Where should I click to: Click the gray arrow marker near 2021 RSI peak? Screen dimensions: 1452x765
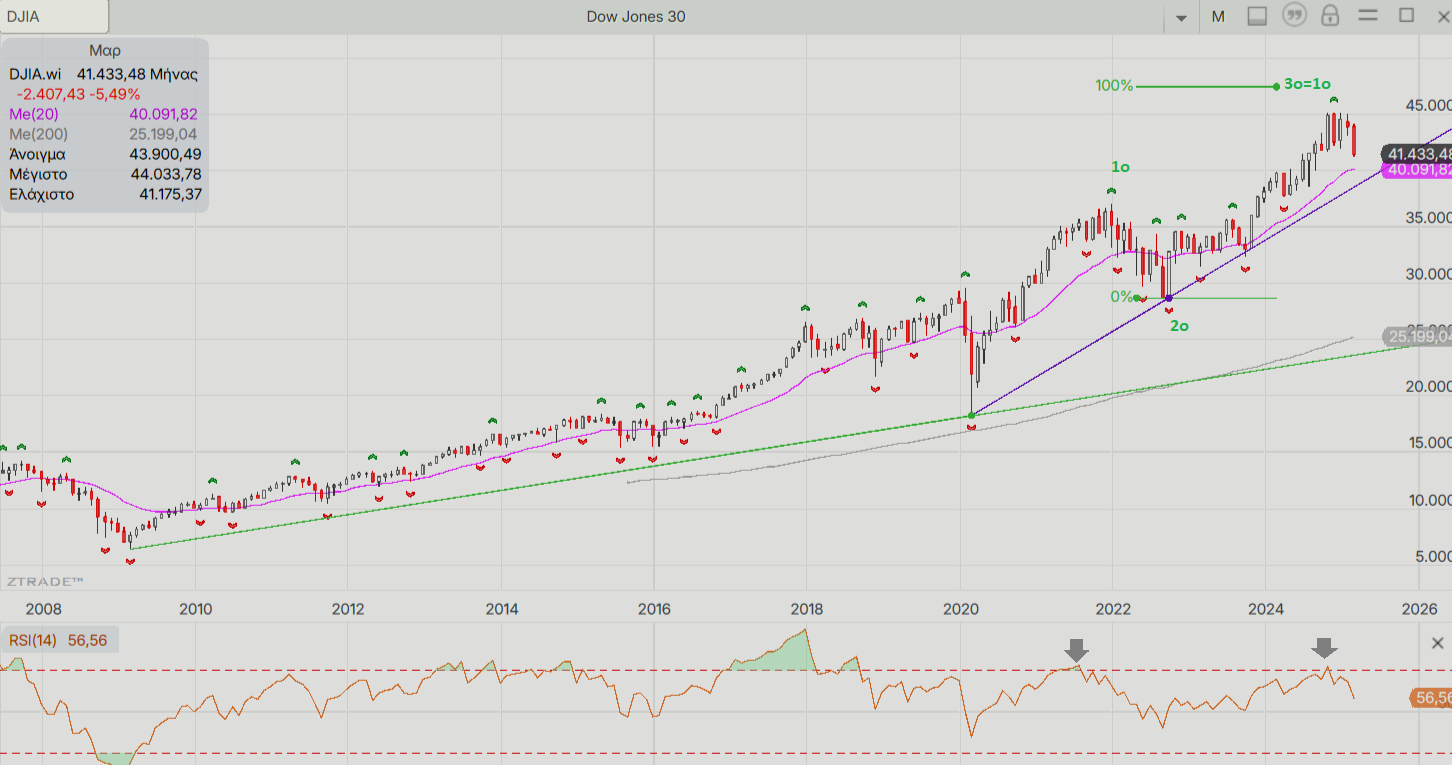(x=1076, y=650)
